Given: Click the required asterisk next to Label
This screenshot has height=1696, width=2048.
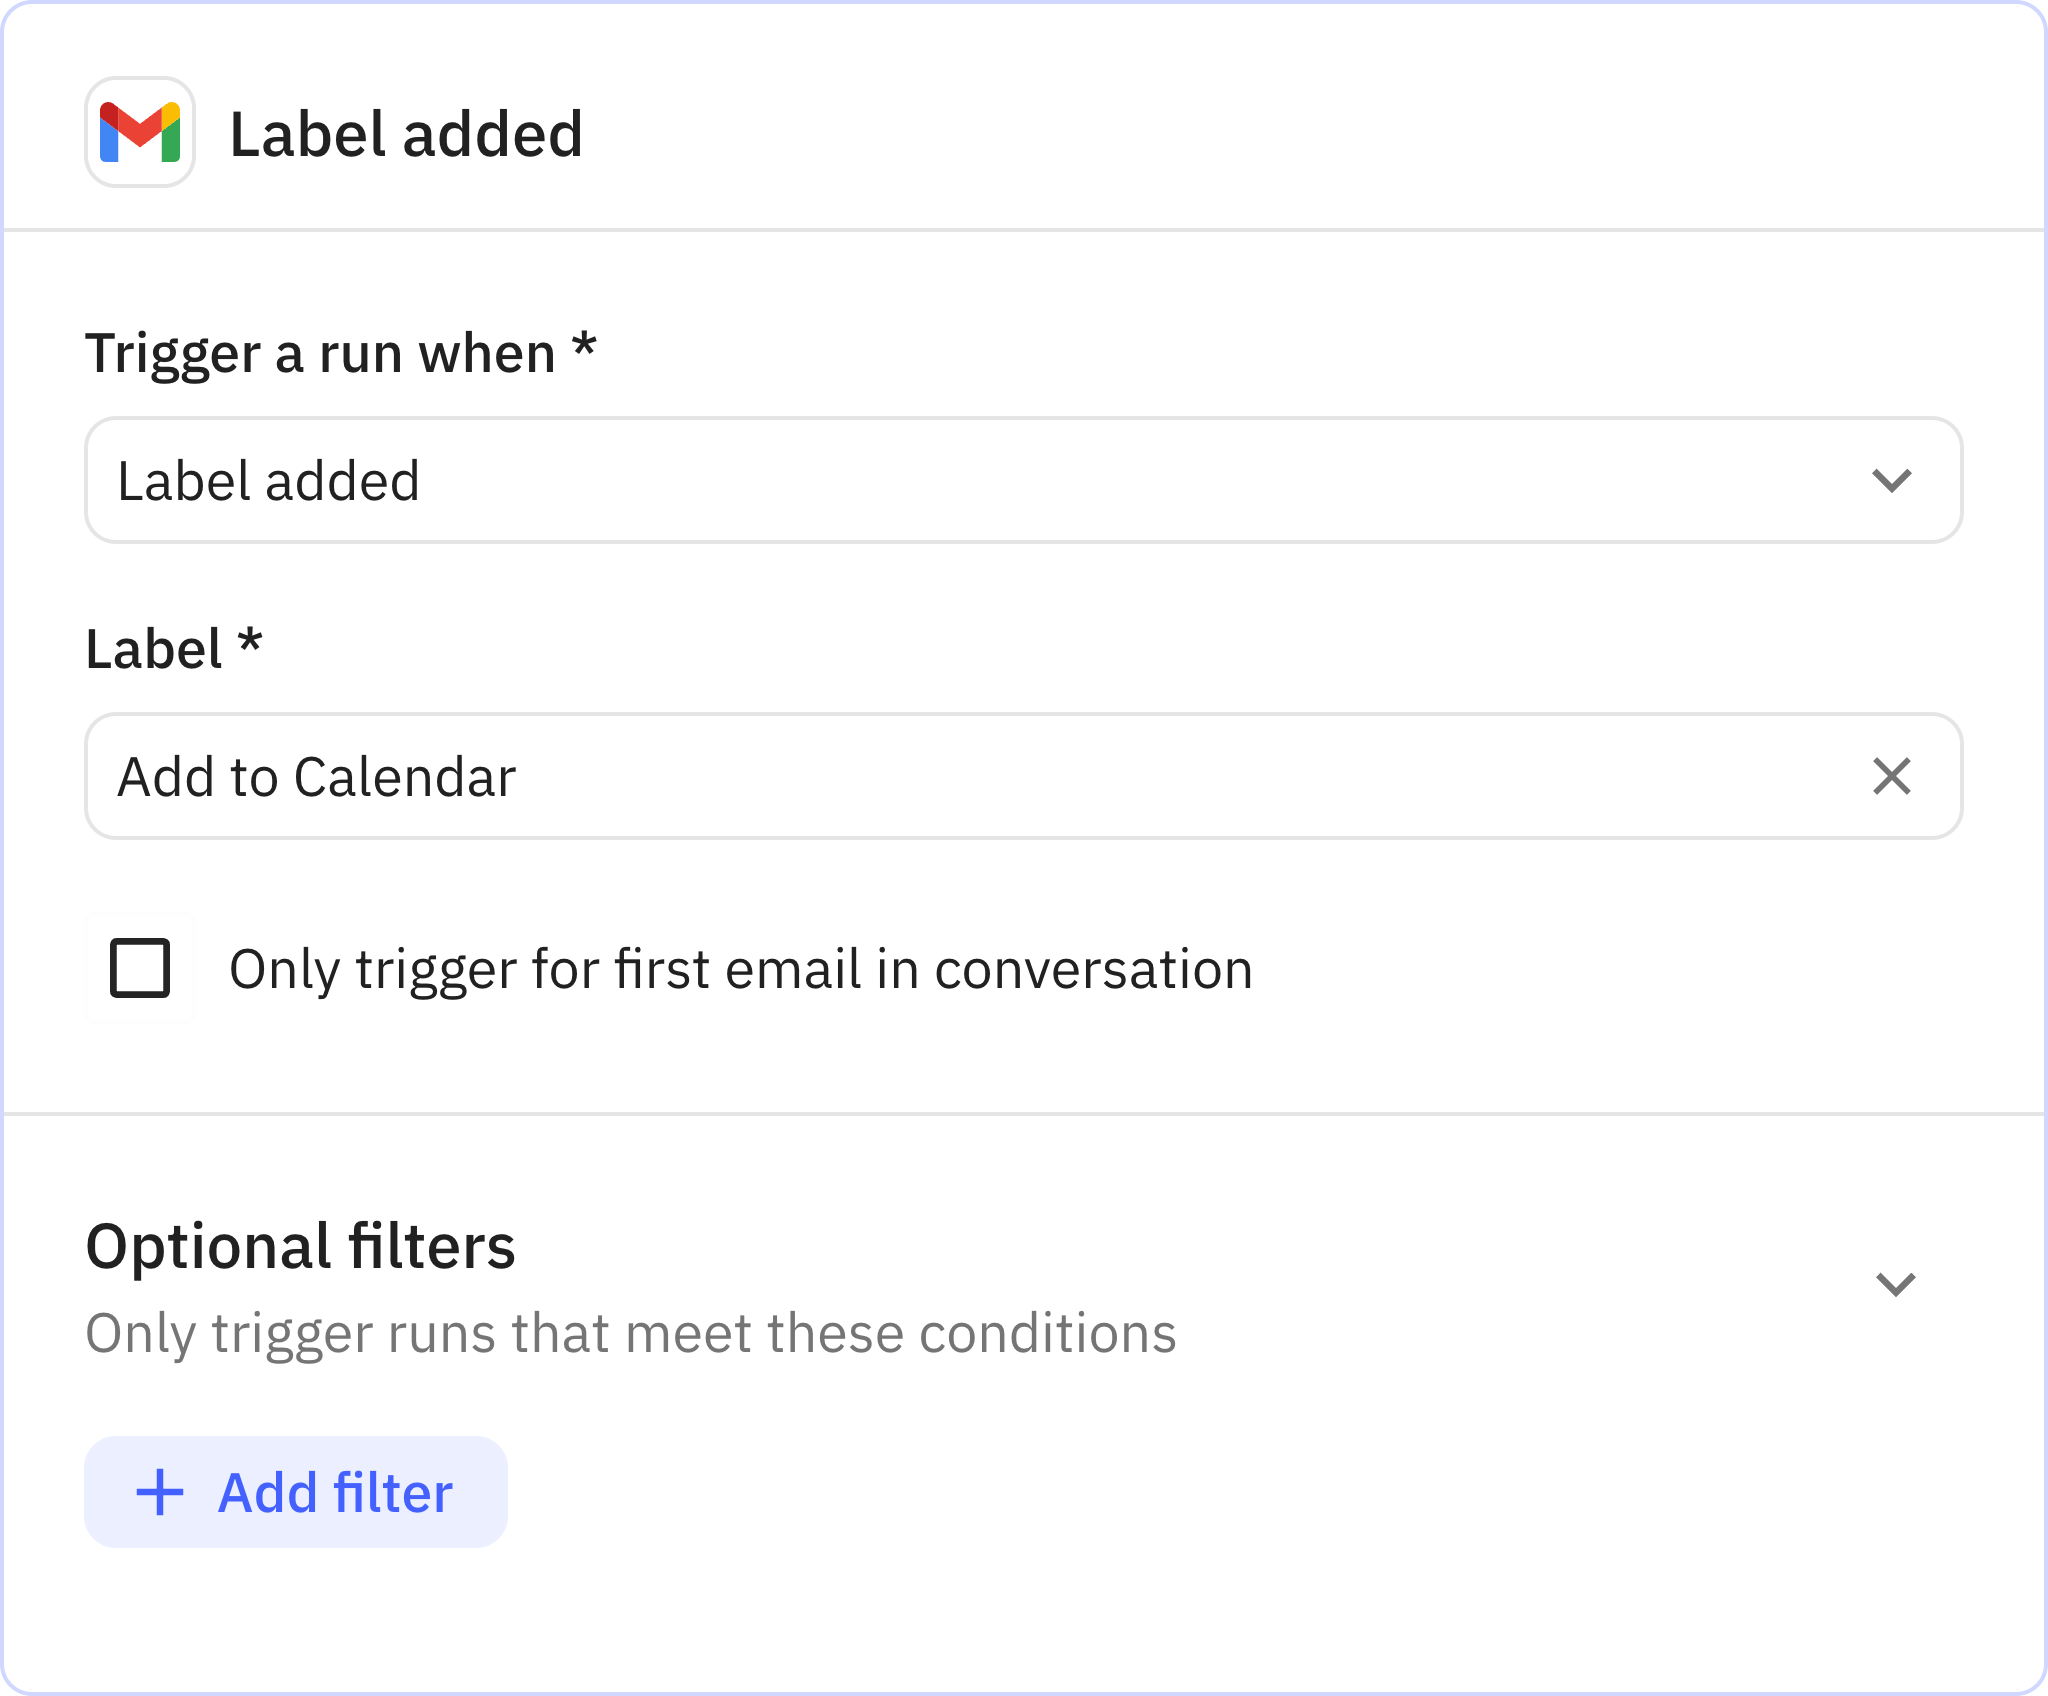Looking at the screenshot, I should point(250,641).
